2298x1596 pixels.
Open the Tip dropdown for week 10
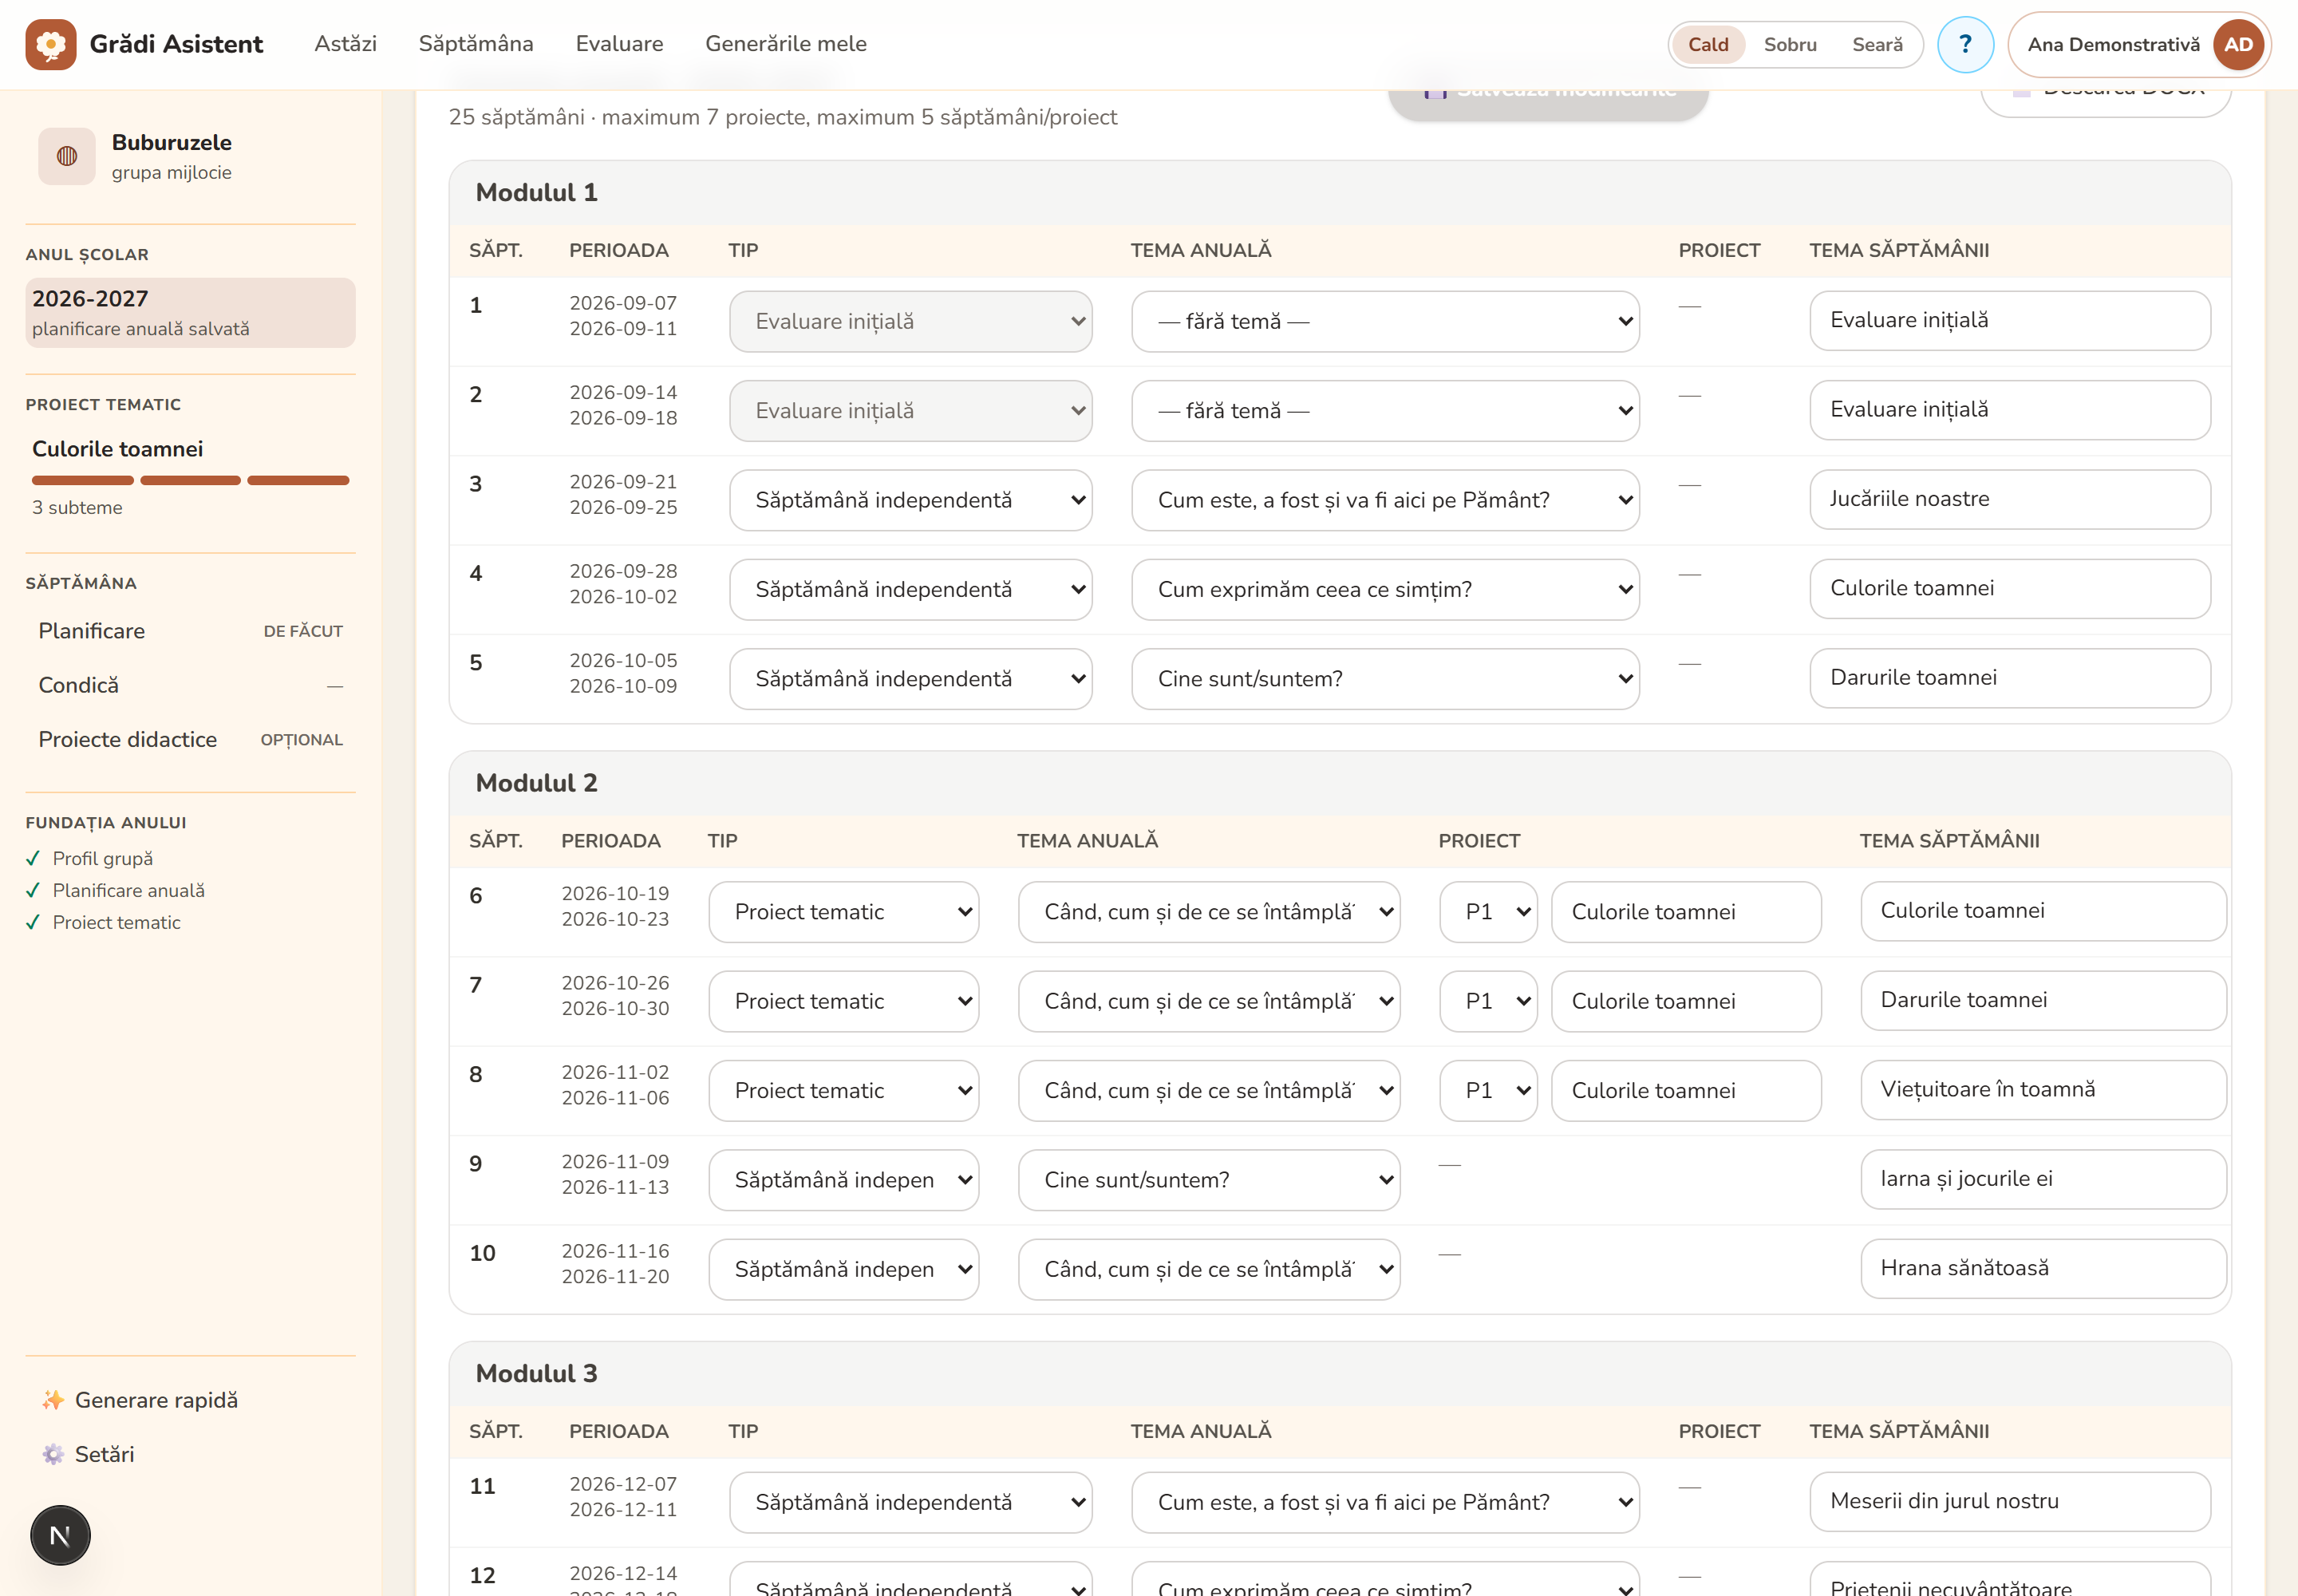843,1269
